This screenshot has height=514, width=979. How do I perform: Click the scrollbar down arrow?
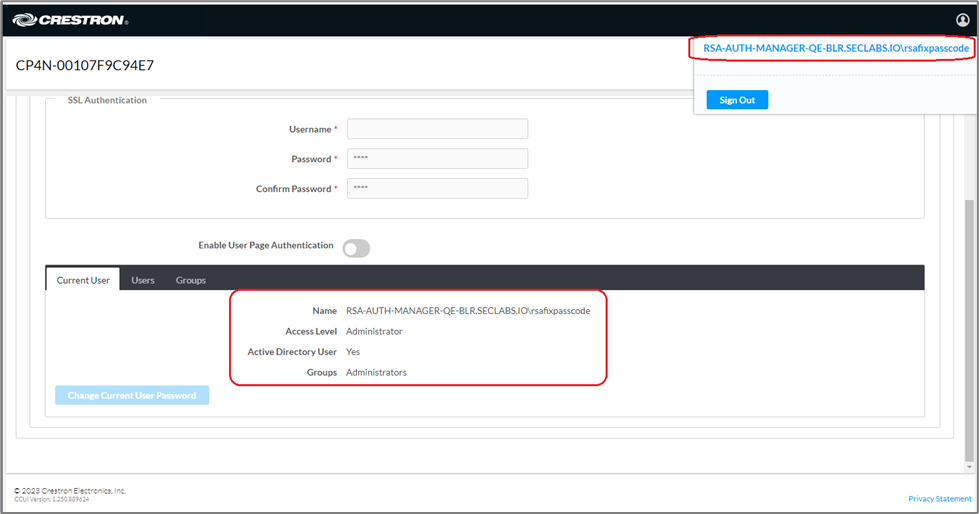tap(967, 466)
